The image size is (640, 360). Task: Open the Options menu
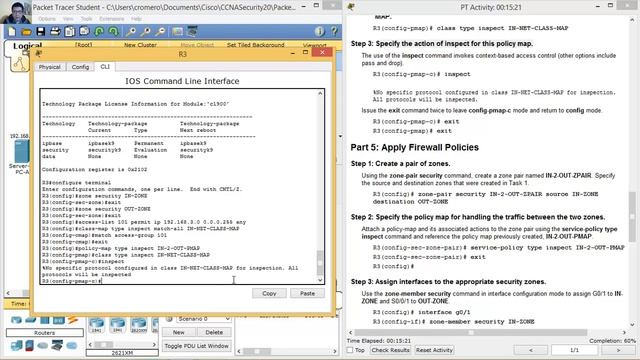(47, 19)
